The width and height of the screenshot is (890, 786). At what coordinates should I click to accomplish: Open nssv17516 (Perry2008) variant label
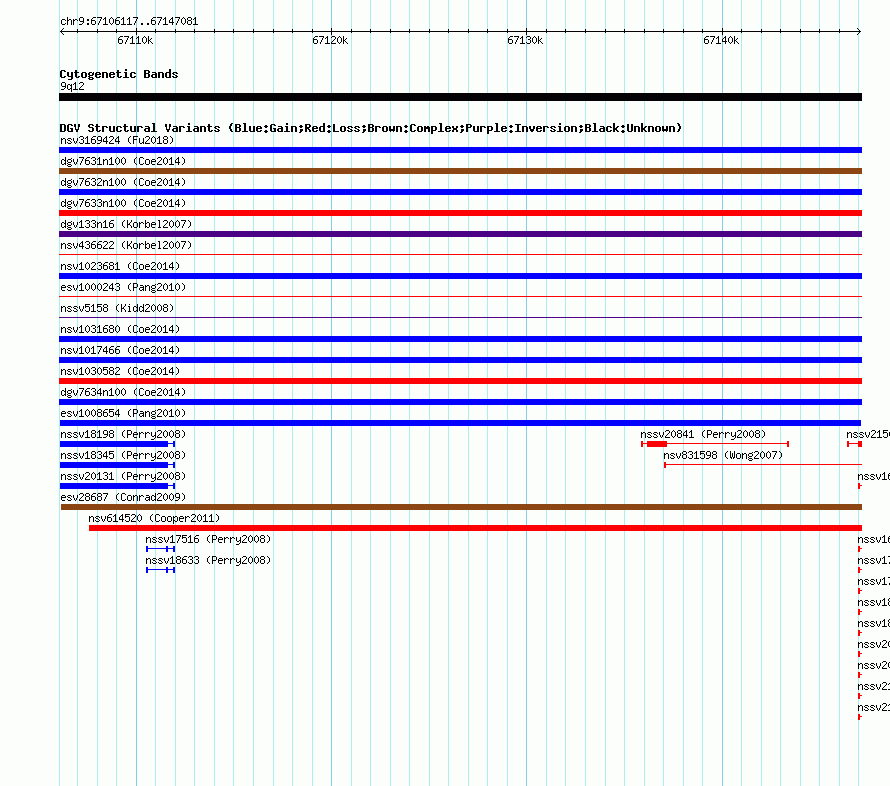pyautogui.click(x=208, y=539)
